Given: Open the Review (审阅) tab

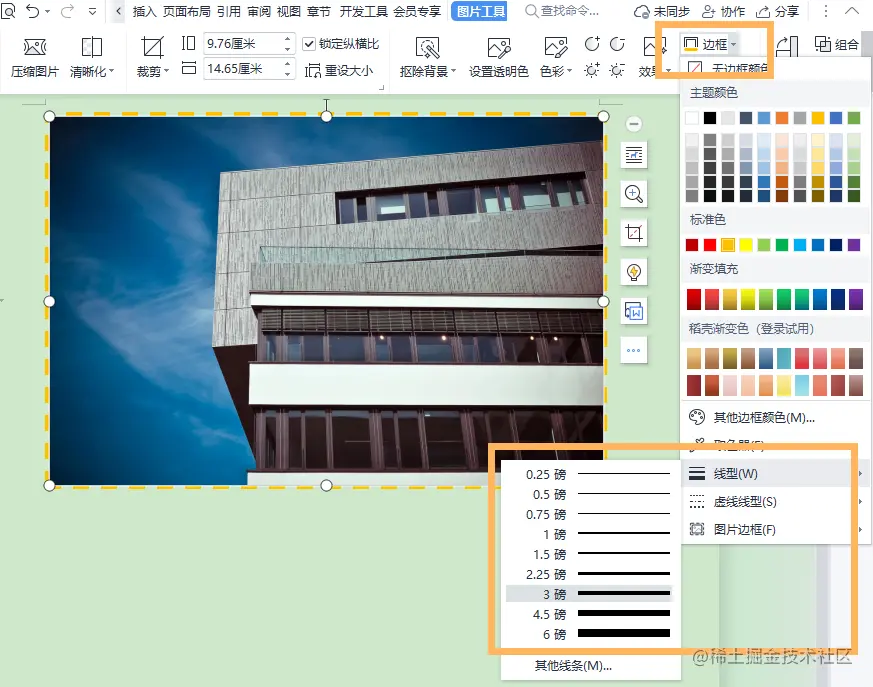Looking at the screenshot, I should pyautogui.click(x=259, y=11).
